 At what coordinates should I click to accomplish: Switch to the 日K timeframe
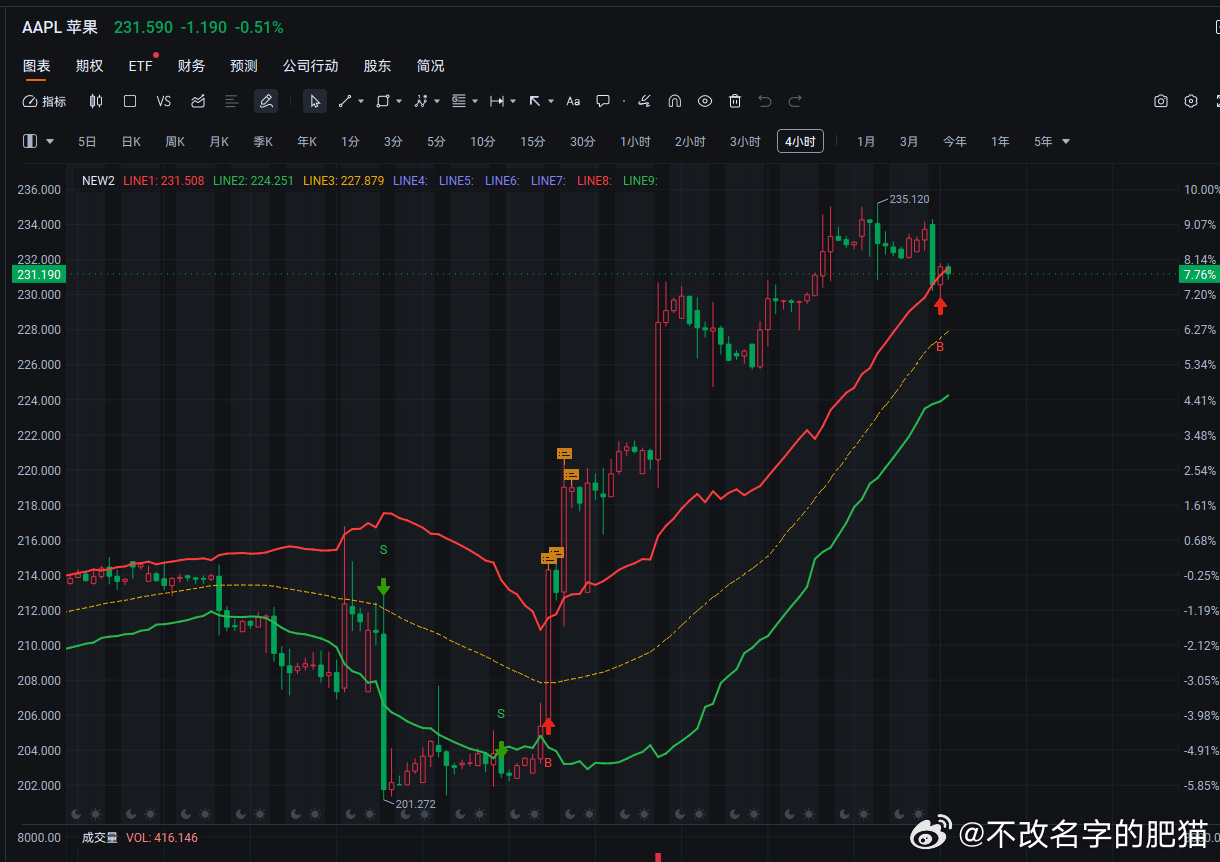[131, 141]
